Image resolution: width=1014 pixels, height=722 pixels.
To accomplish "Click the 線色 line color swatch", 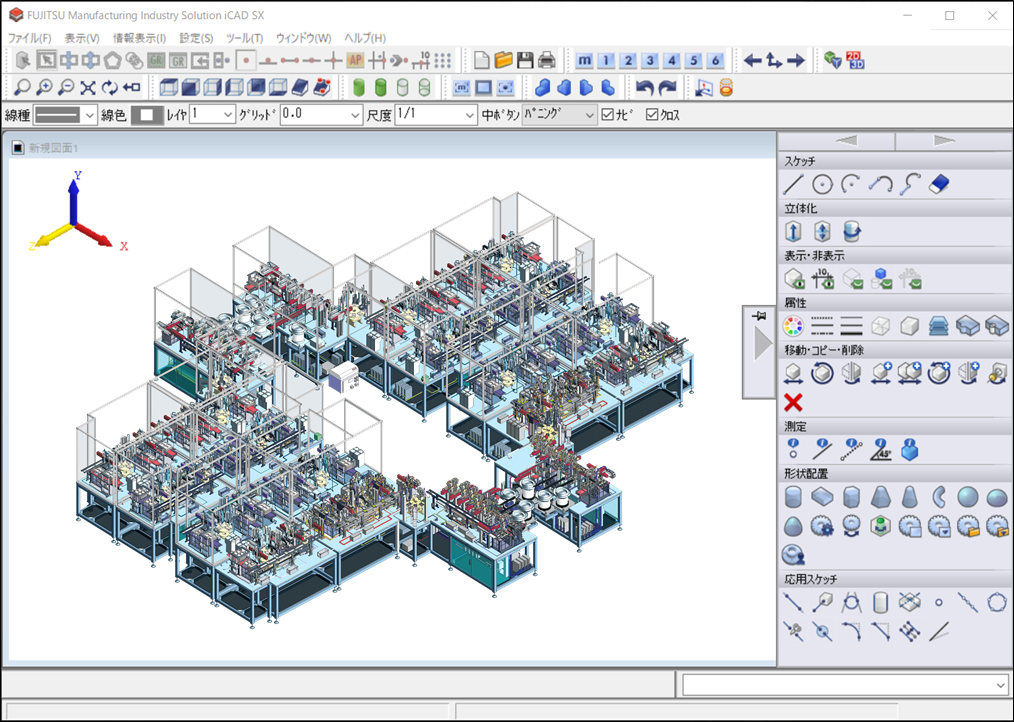I will (147, 115).
